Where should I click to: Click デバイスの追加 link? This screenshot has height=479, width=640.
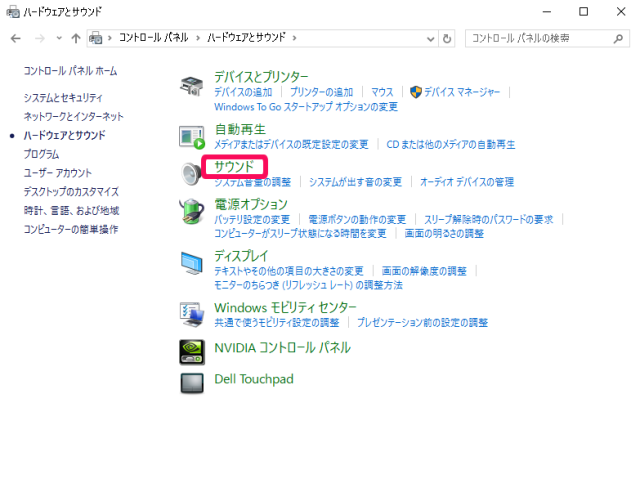point(243,92)
